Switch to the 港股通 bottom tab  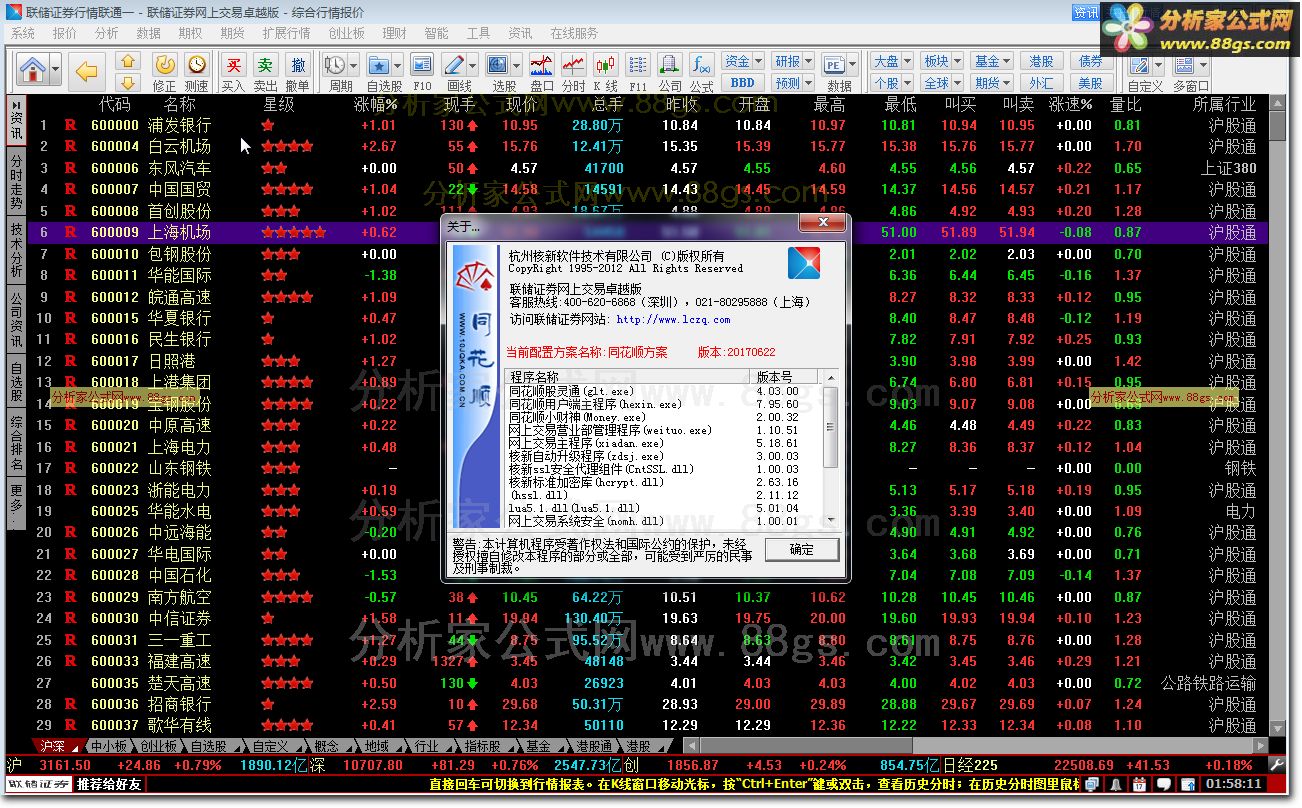[x=594, y=746]
